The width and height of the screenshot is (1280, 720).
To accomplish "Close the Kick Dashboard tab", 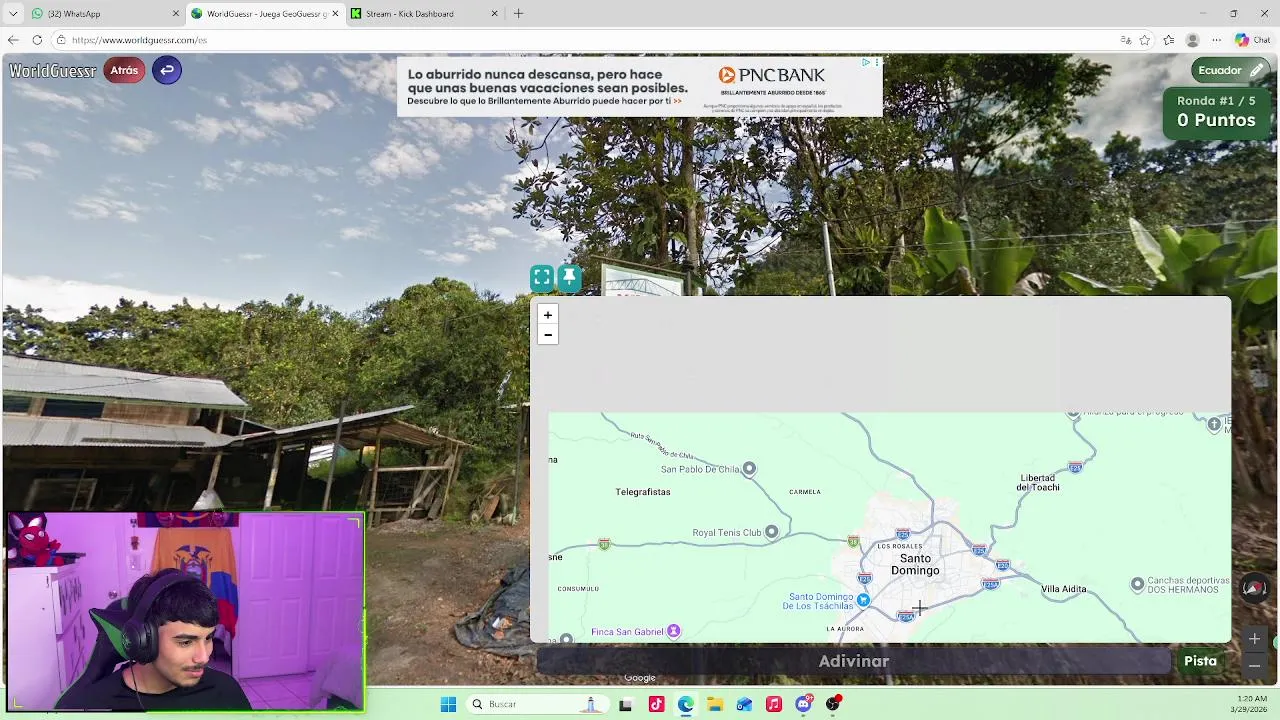I will (494, 14).
